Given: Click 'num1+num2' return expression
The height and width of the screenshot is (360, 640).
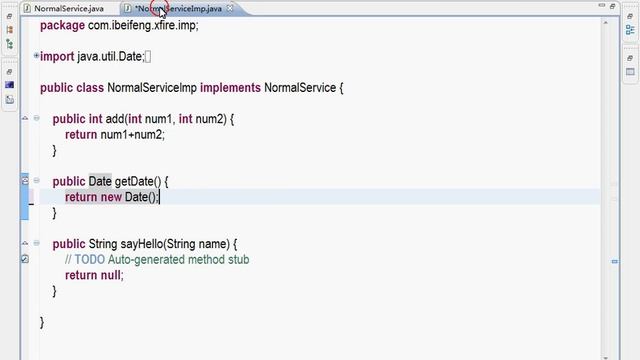Looking at the screenshot, I should pos(131,135).
